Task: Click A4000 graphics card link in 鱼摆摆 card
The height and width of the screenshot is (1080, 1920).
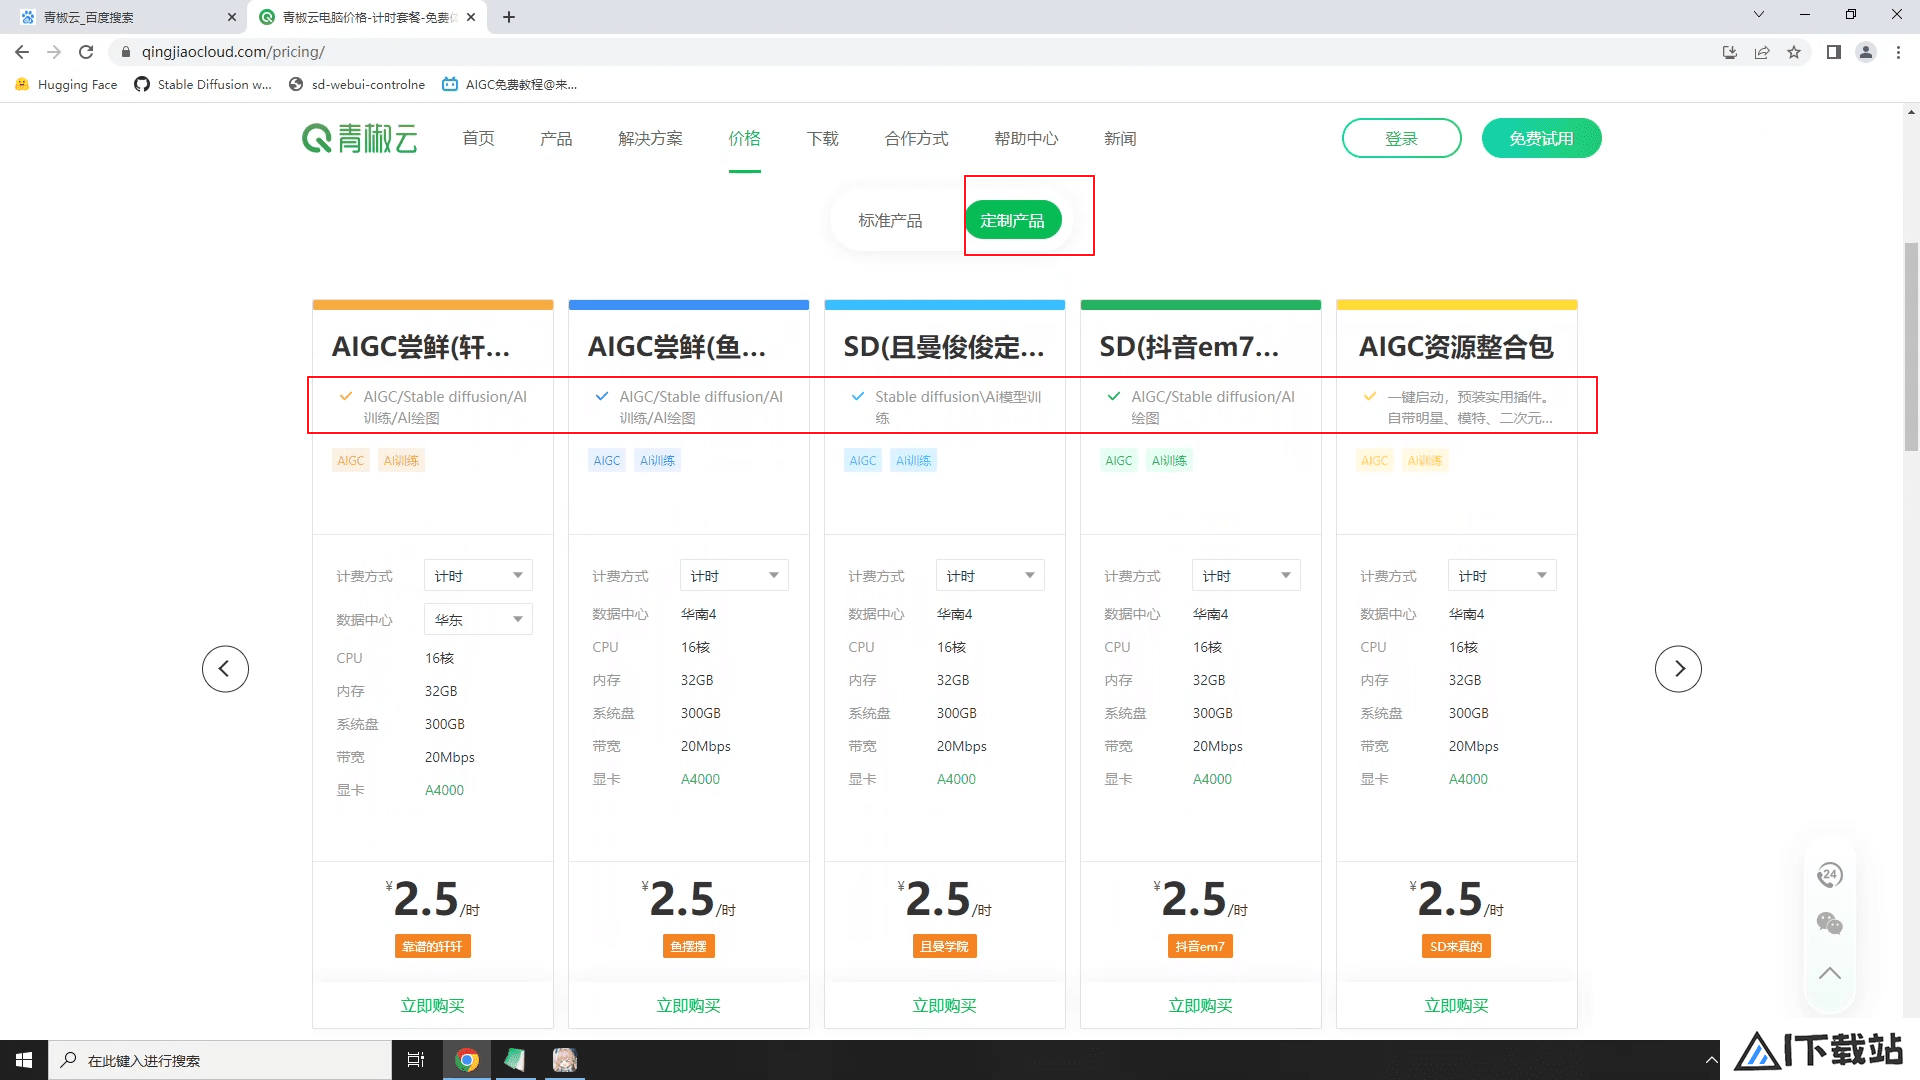Action: tap(700, 779)
